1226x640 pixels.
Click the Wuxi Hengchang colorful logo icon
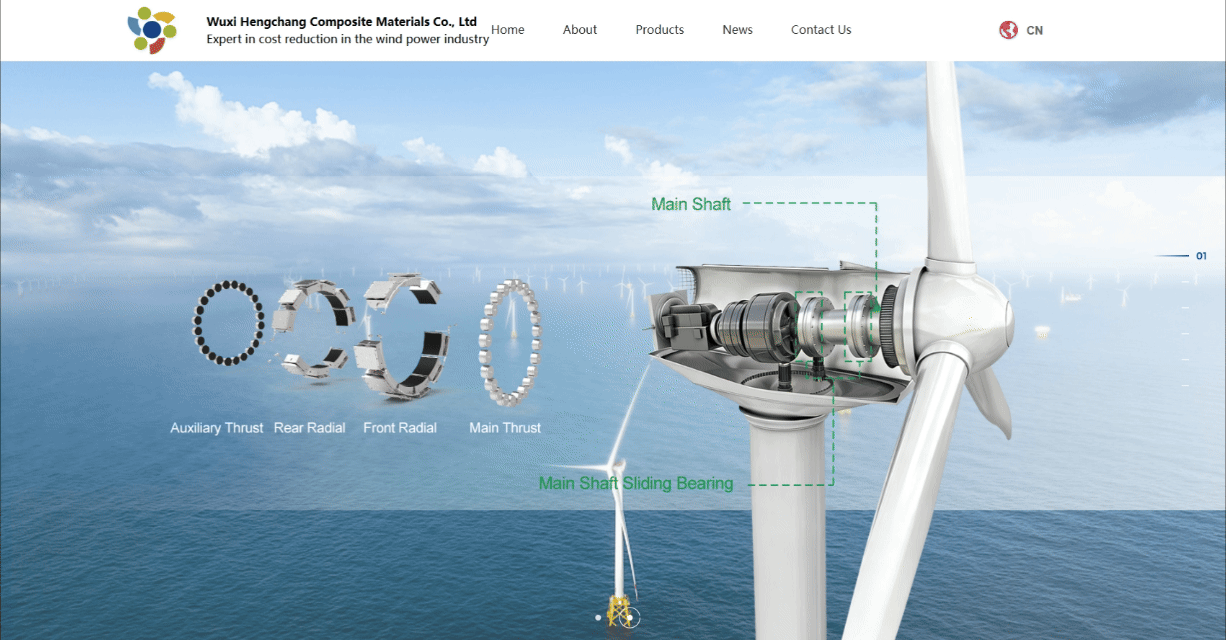(152, 30)
